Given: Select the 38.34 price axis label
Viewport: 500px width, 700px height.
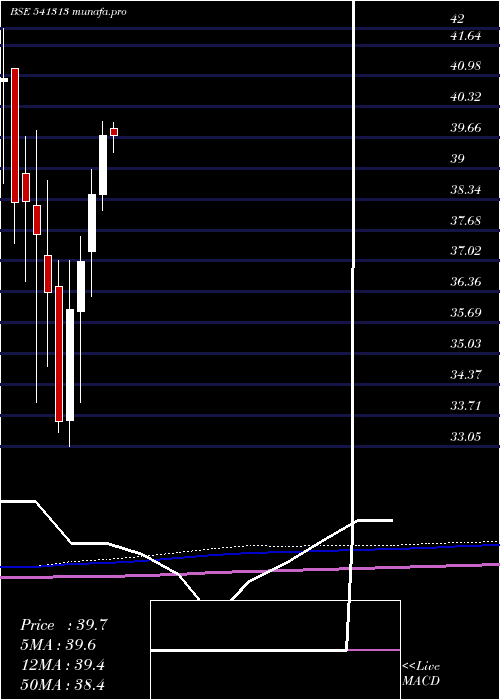Looking at the screenshot, I should 466,190.
